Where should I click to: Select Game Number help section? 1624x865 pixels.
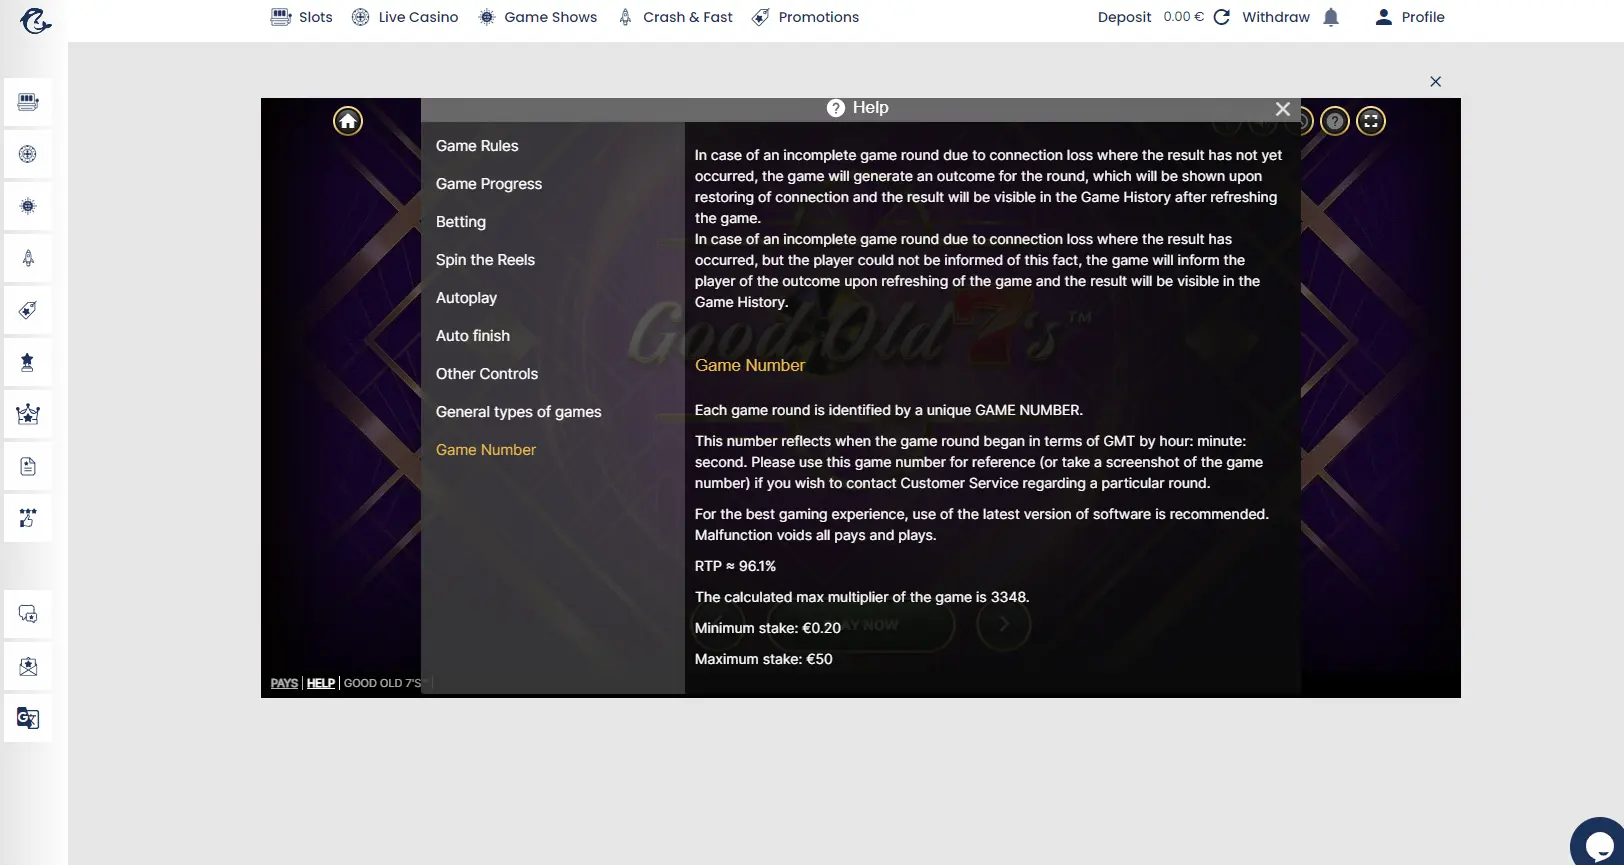click(x=486, y=450)
